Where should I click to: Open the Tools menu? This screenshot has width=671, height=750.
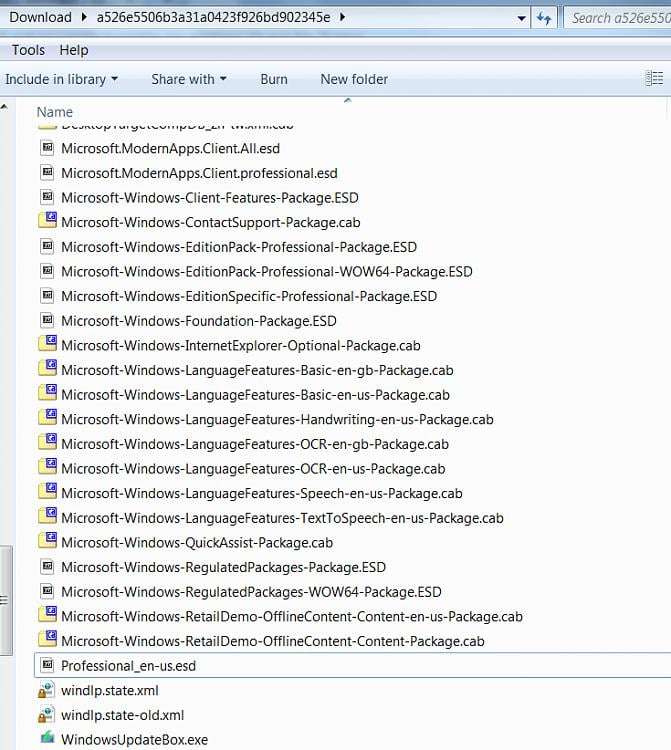[x=28, y=50]
